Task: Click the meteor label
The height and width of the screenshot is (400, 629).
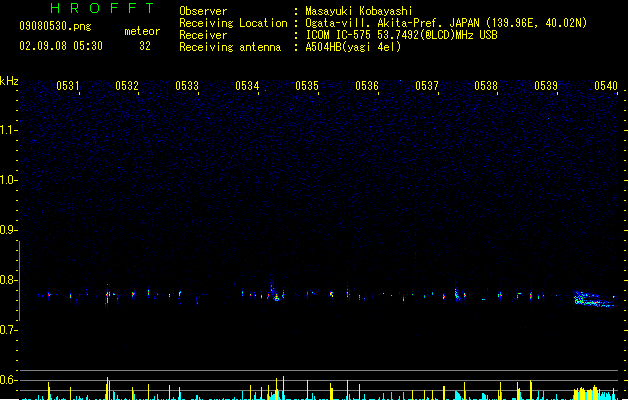Action: [x=142, y=31]
